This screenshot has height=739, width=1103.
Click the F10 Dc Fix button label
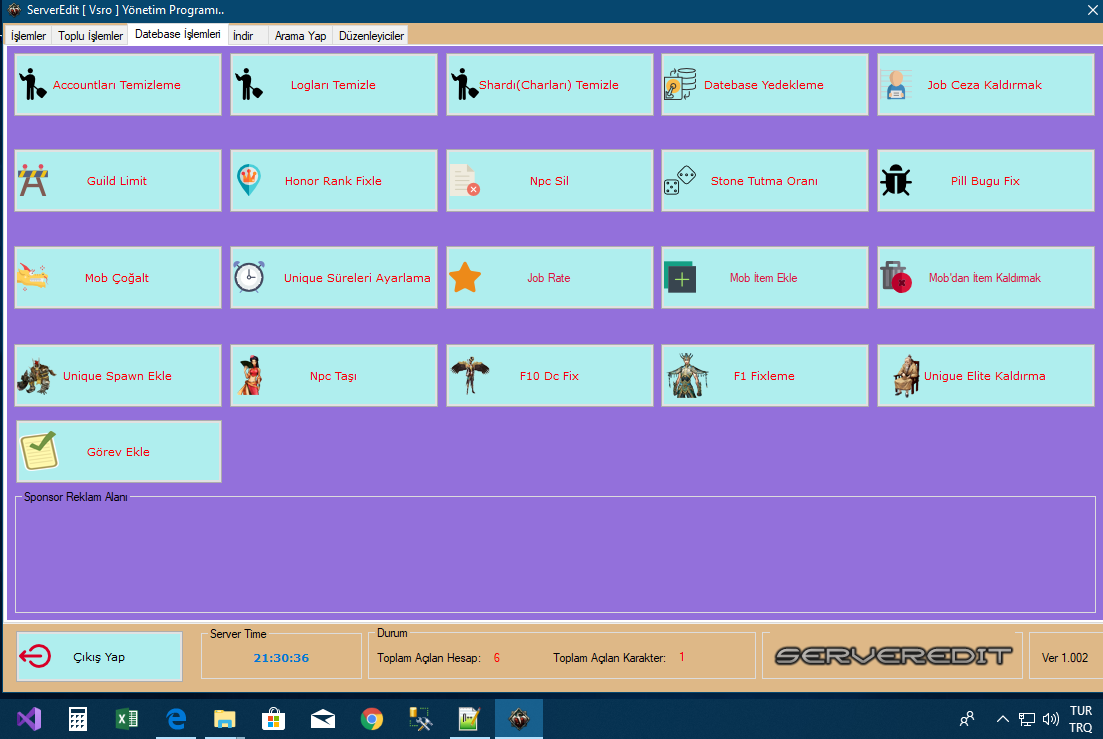[549, 375]
